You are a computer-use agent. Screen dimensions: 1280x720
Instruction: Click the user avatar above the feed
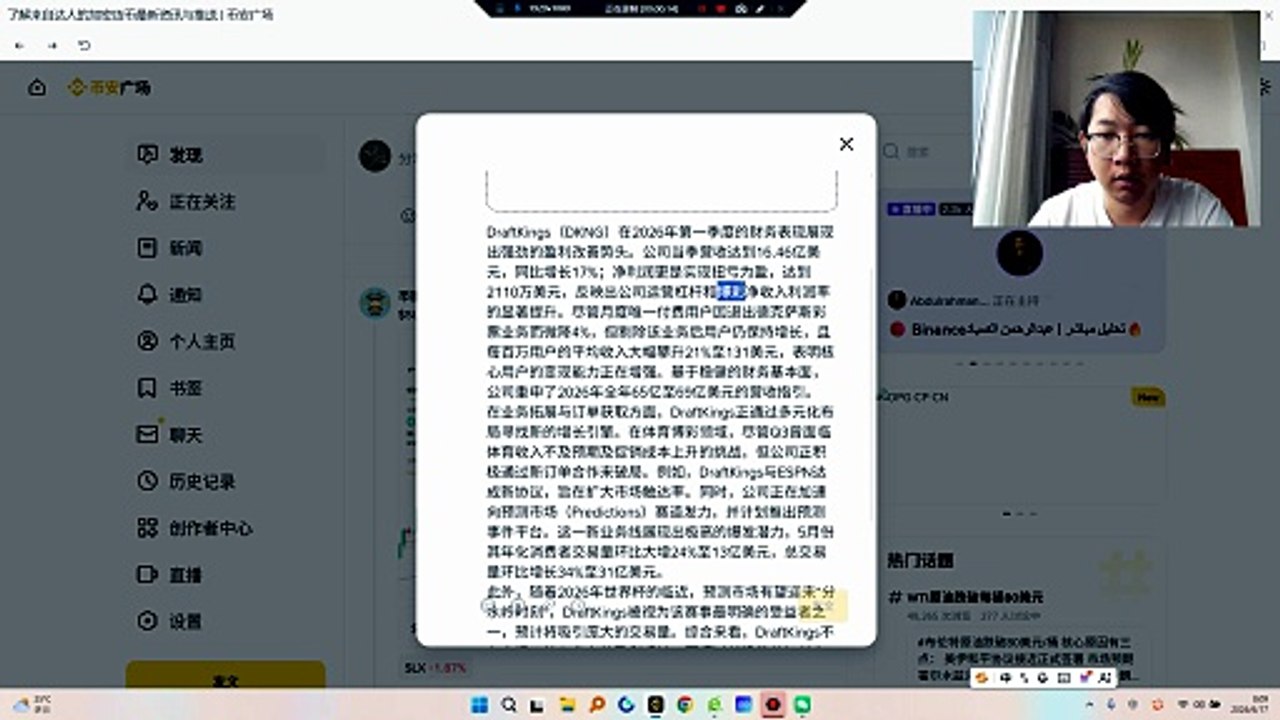(x=375, y=156)
